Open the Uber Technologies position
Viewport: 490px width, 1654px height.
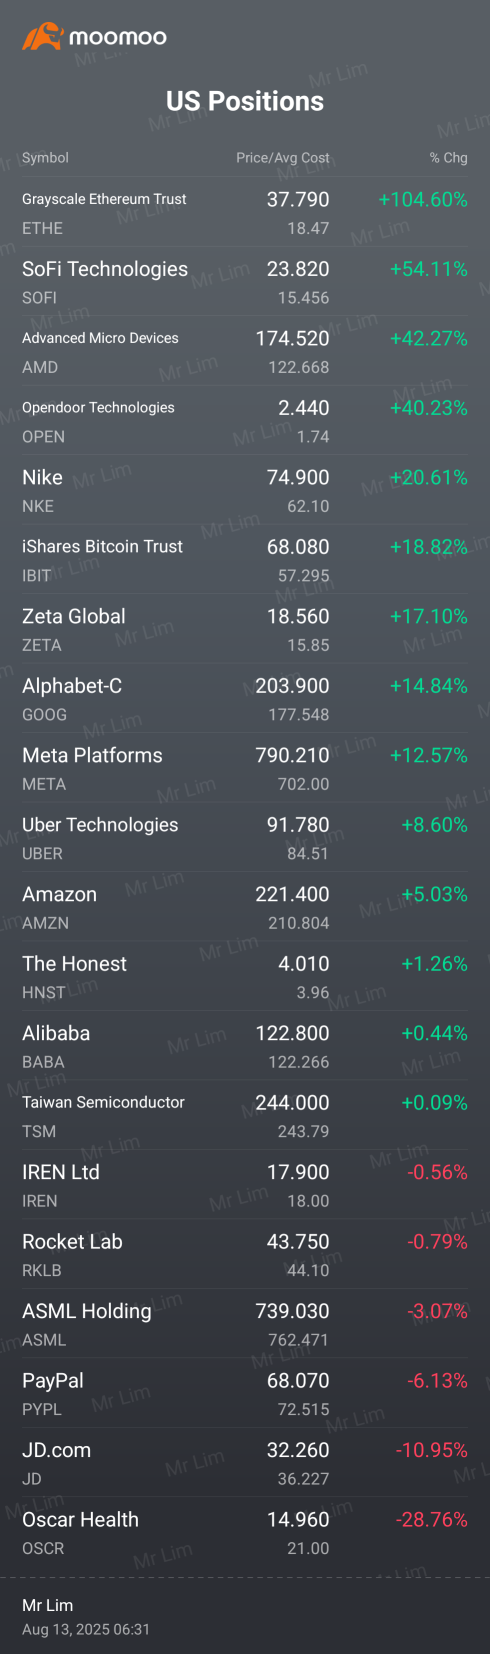245,838
